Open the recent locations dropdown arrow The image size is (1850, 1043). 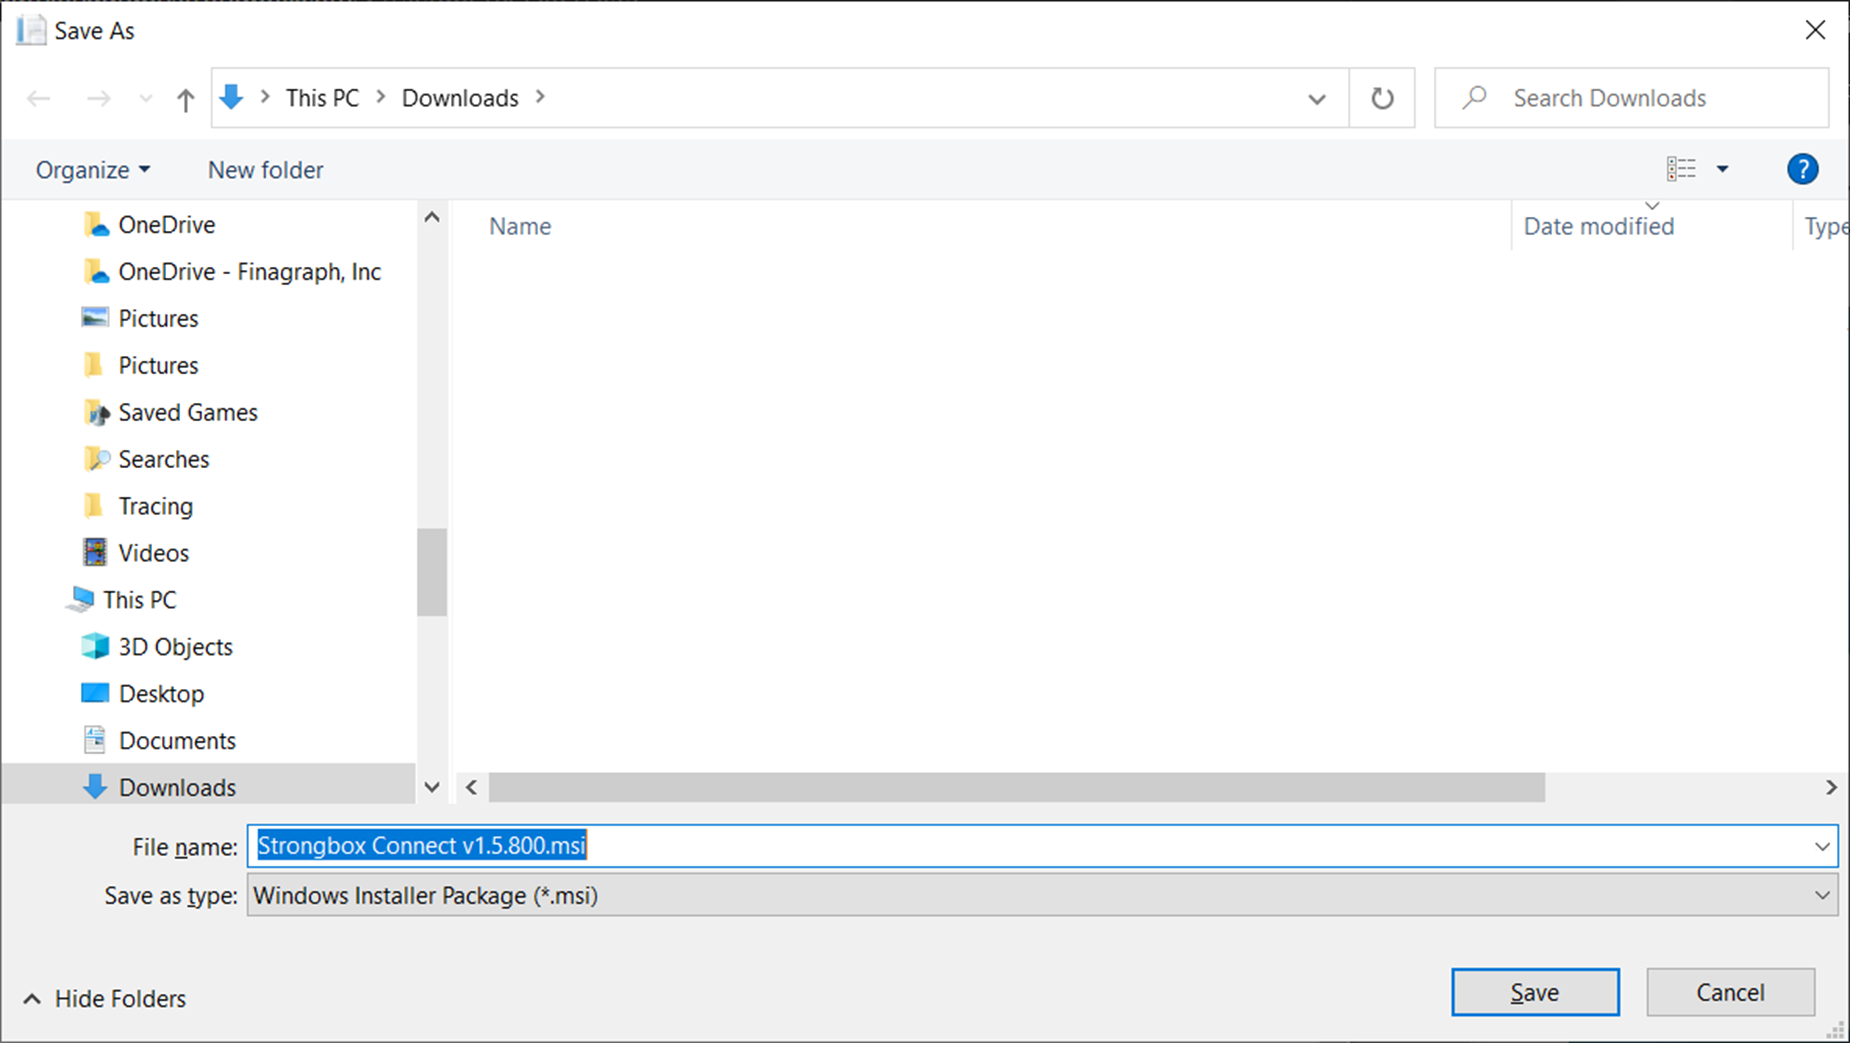coord(146,98)
